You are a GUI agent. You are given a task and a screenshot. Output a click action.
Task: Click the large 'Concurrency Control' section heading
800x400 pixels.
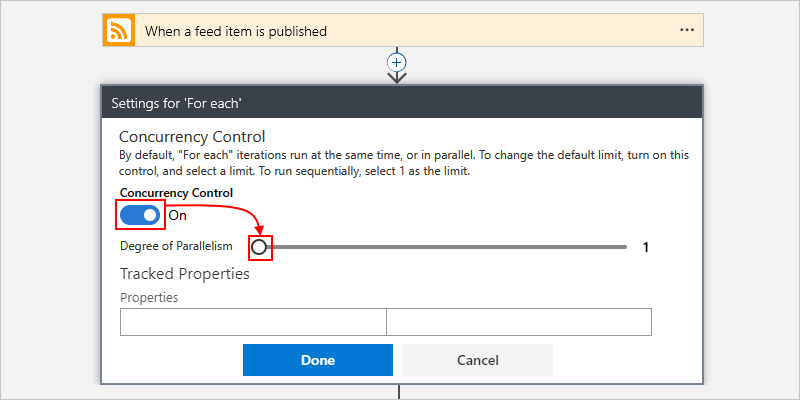click(x=192, y=137)
